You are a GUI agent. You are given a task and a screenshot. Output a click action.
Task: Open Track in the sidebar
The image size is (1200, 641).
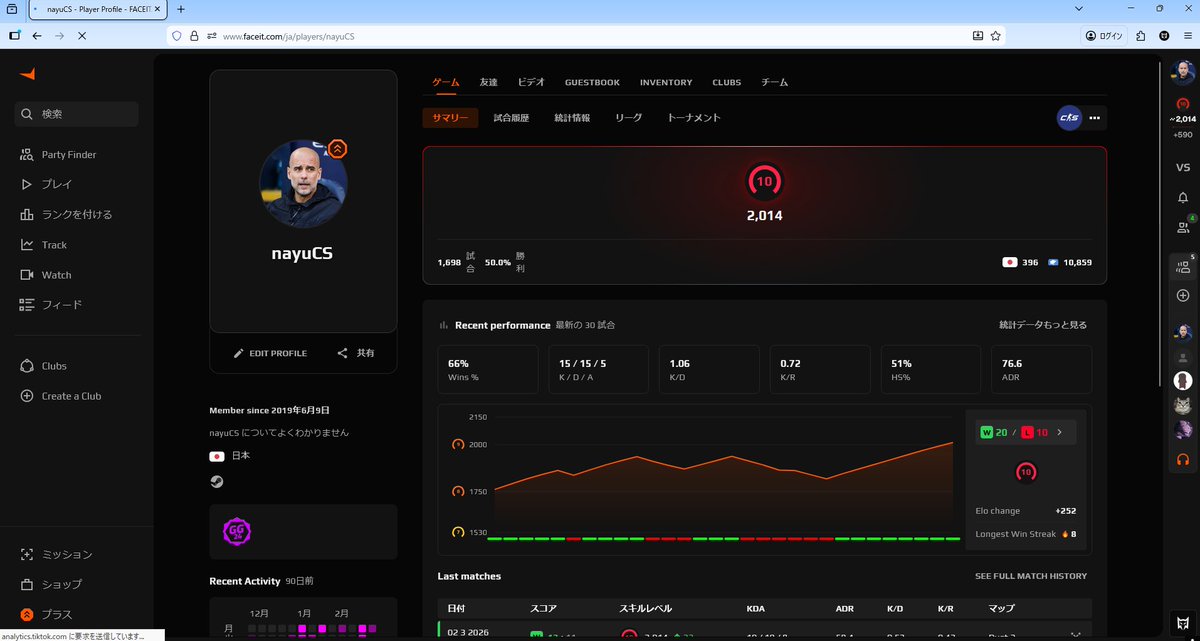[x=43, y=245]
